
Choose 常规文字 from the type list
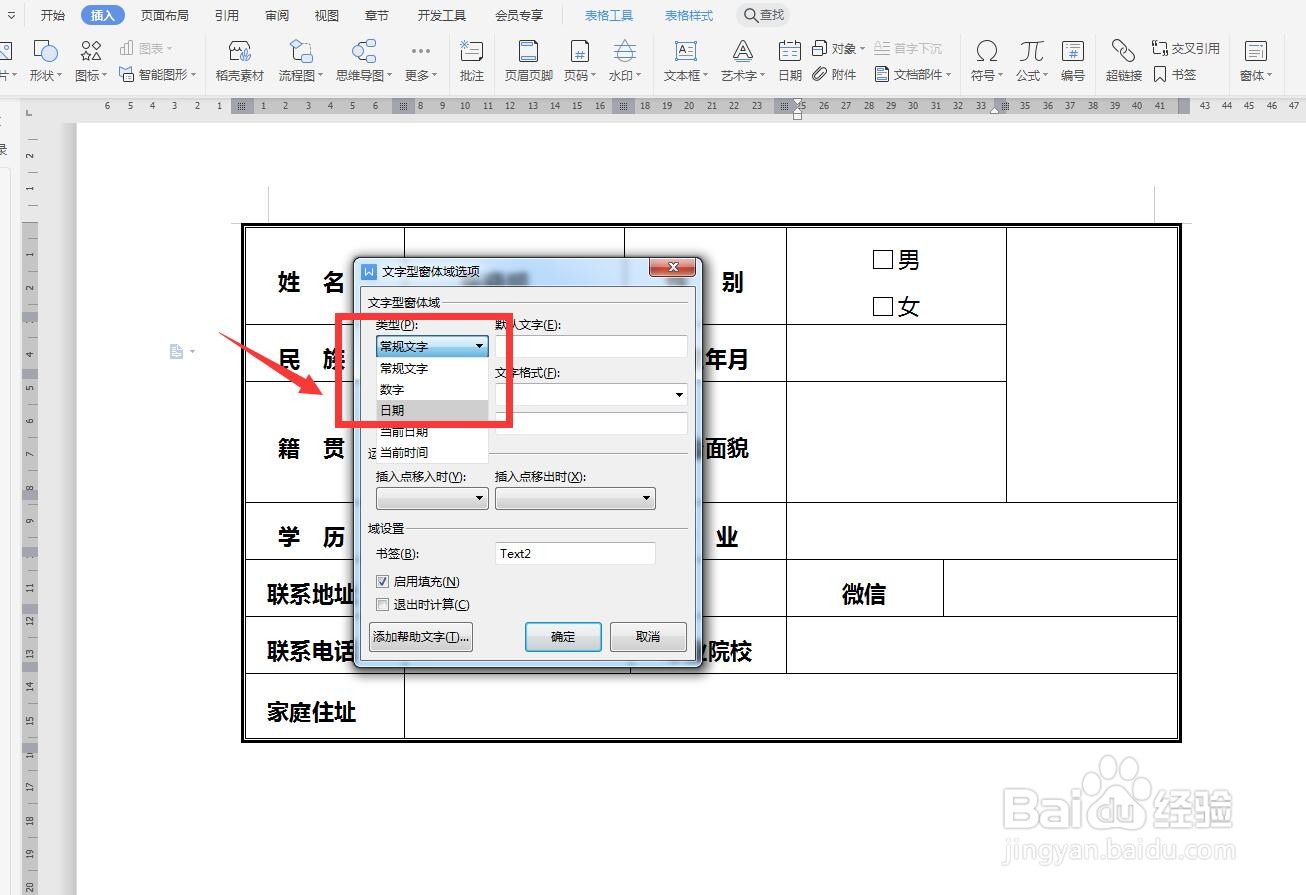click(432, 368)
